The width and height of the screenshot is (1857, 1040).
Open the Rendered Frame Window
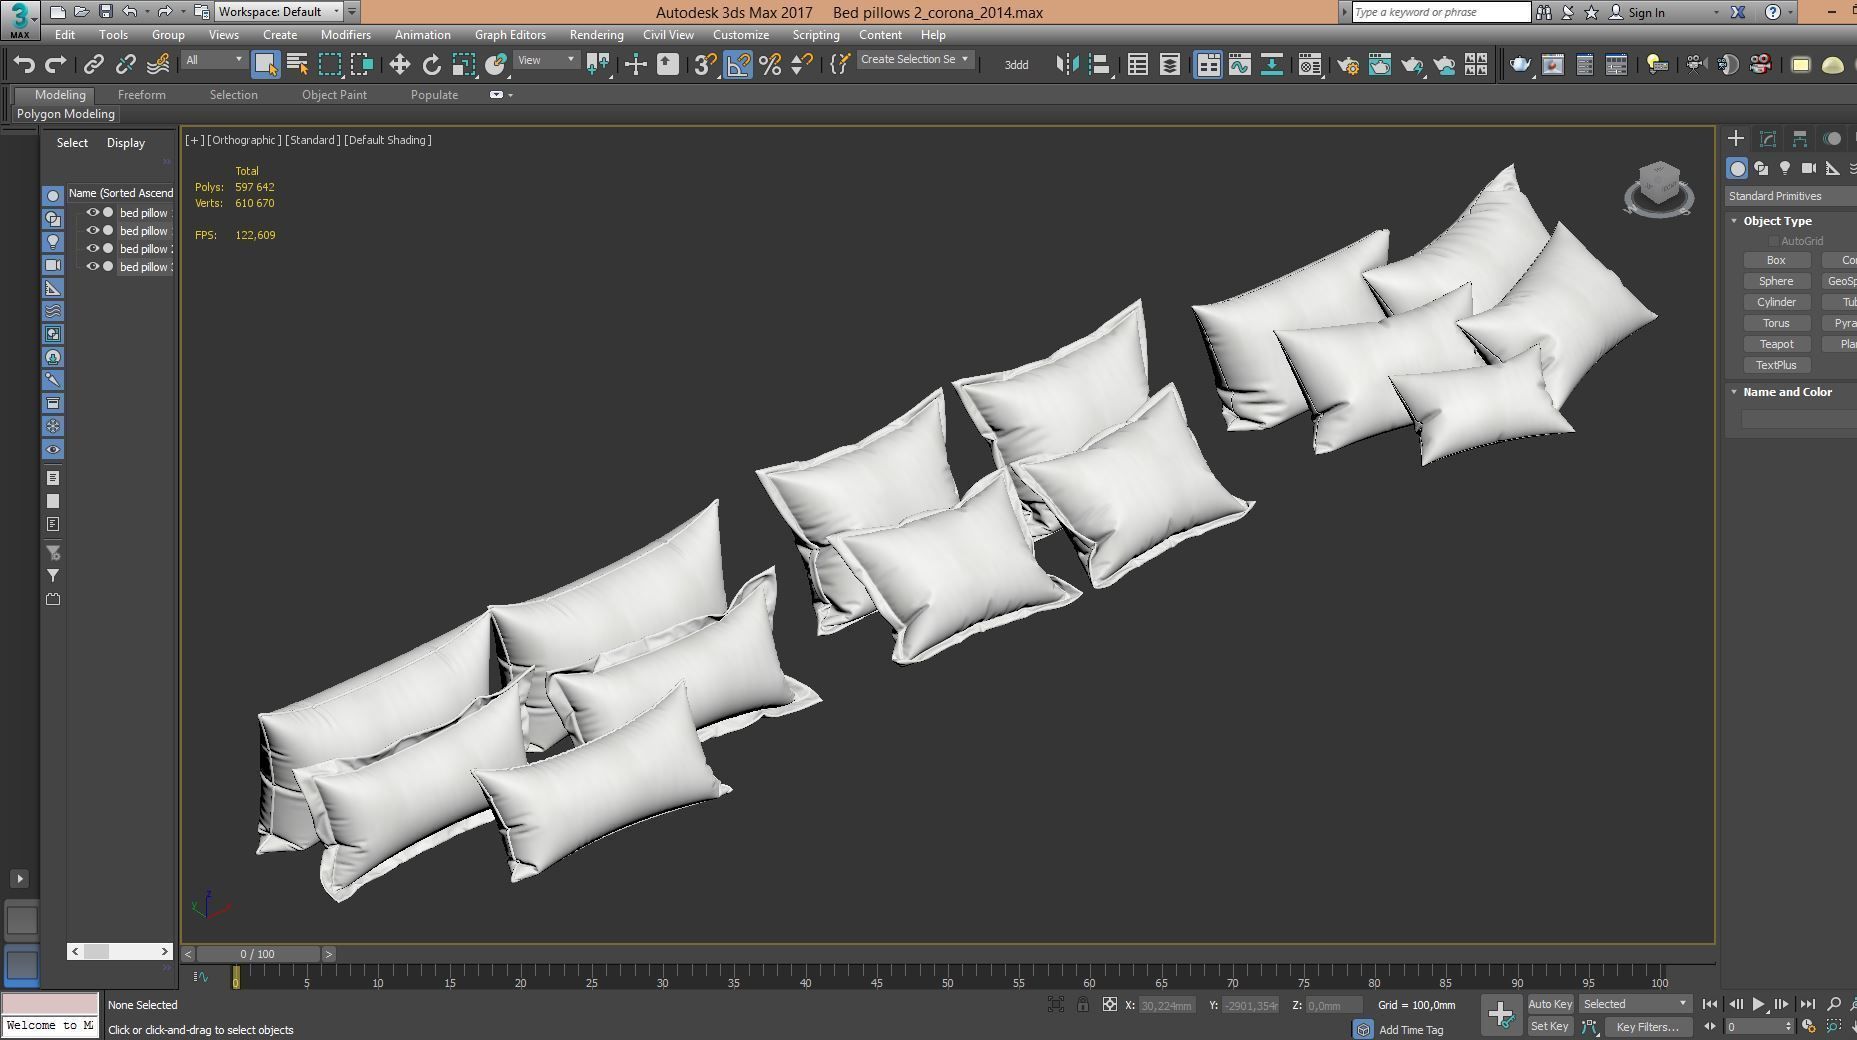click(x=1380, y=65)
